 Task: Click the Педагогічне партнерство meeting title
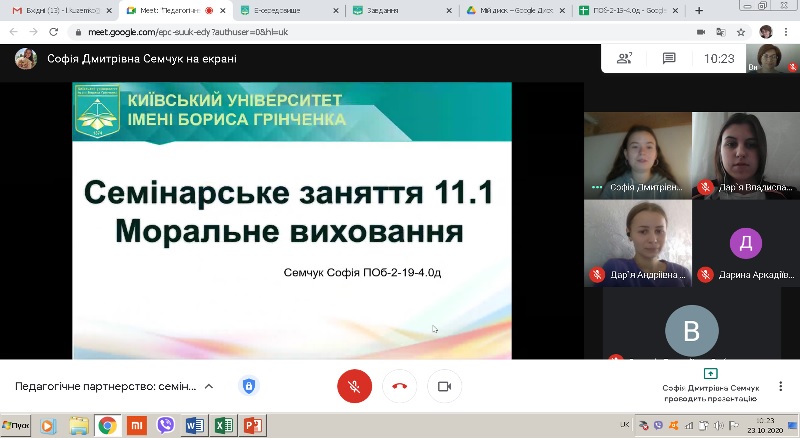pos(106,386)
